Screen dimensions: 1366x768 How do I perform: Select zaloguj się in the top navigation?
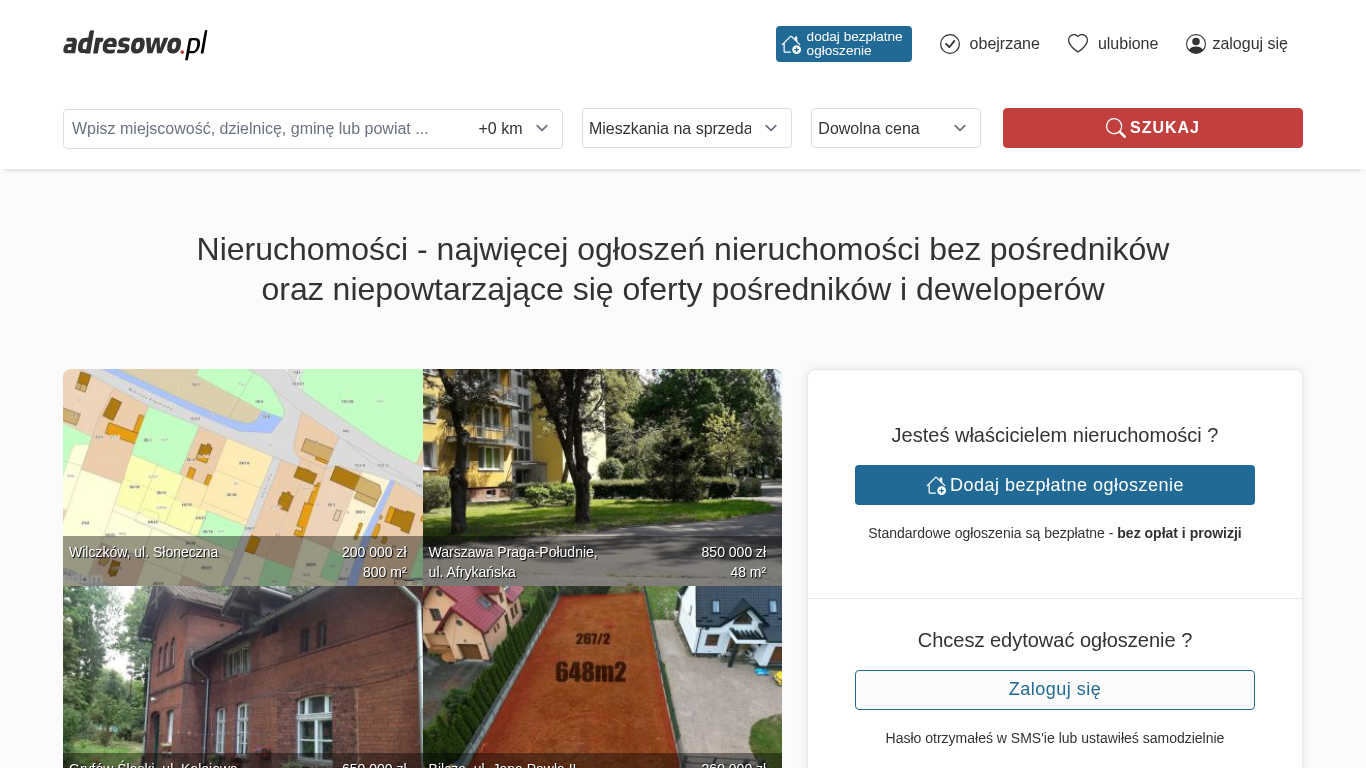(1249, 44)
